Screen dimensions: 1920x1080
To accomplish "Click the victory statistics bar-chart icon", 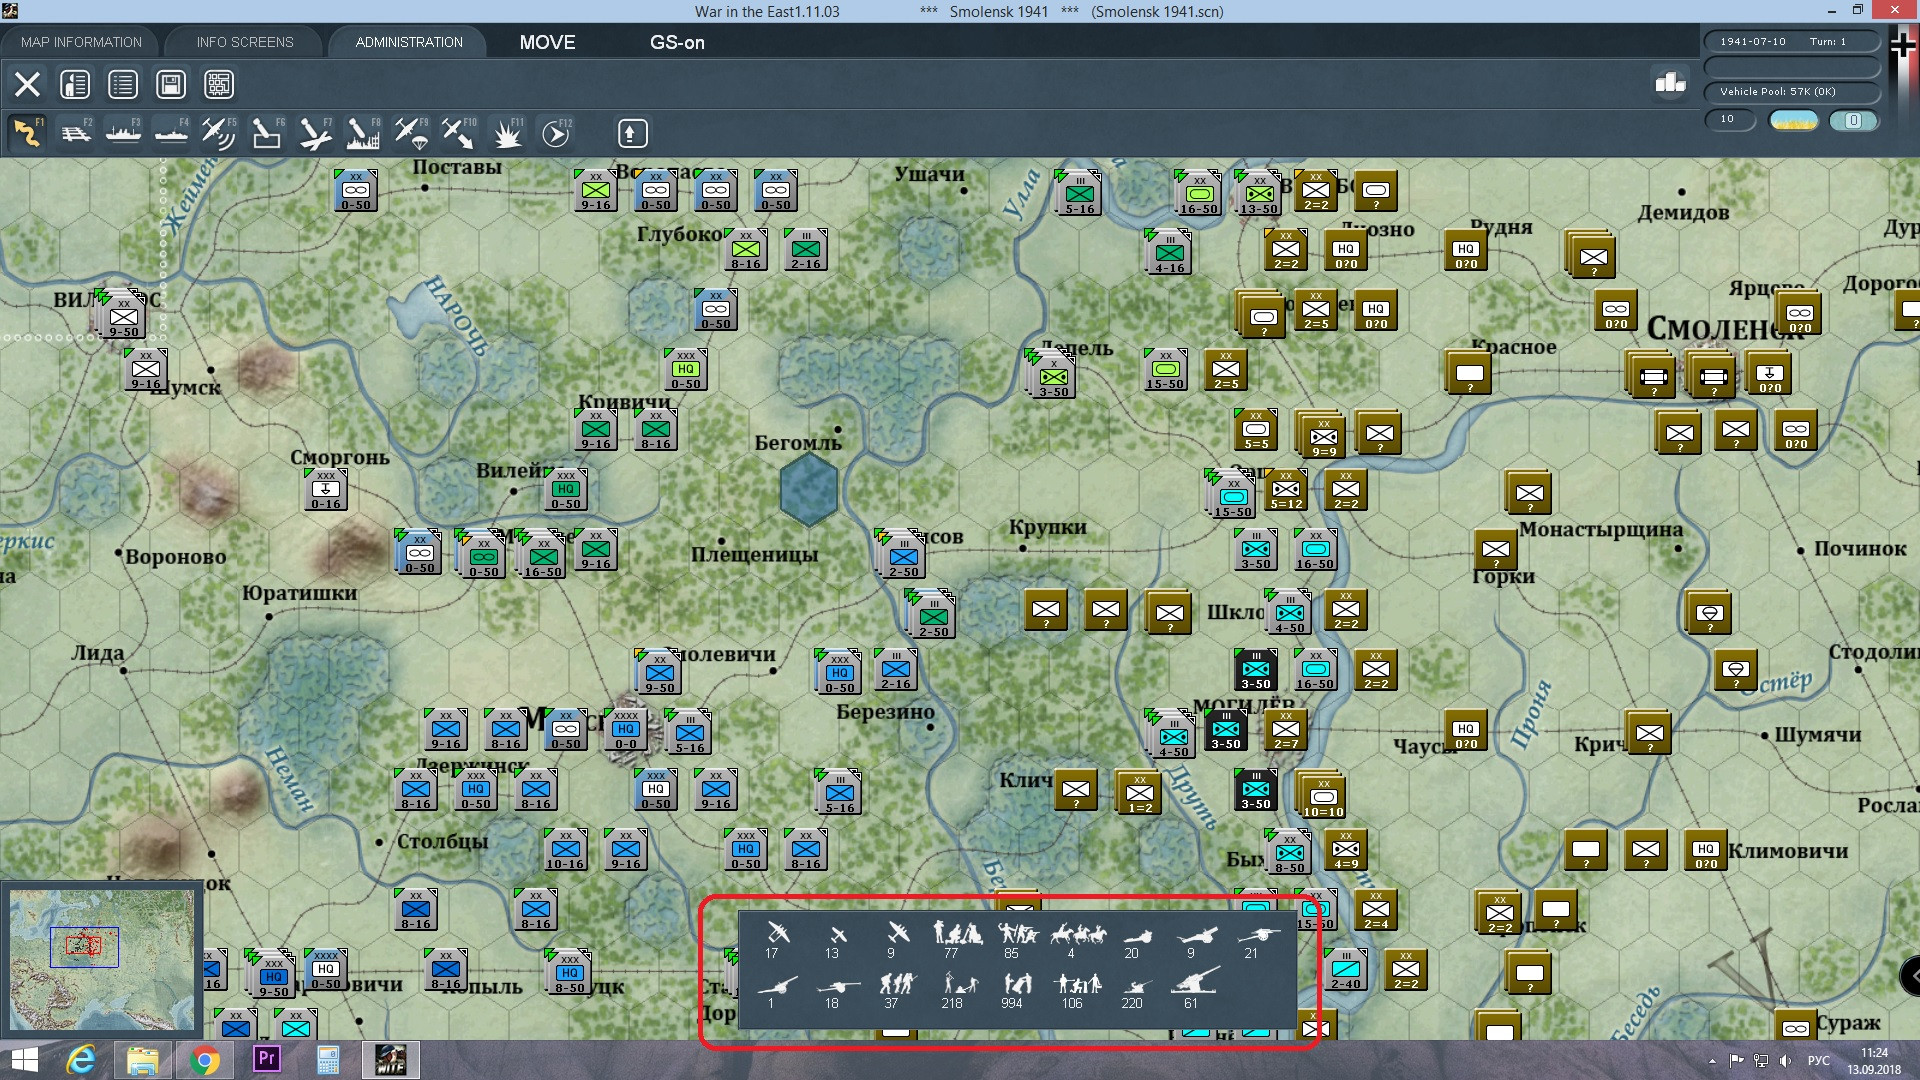I will point(1670,83).
